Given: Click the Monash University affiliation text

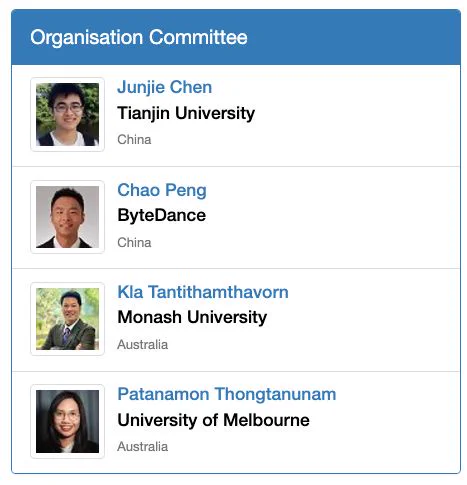Looking at the screenshot, I should [x=192, y=317].
